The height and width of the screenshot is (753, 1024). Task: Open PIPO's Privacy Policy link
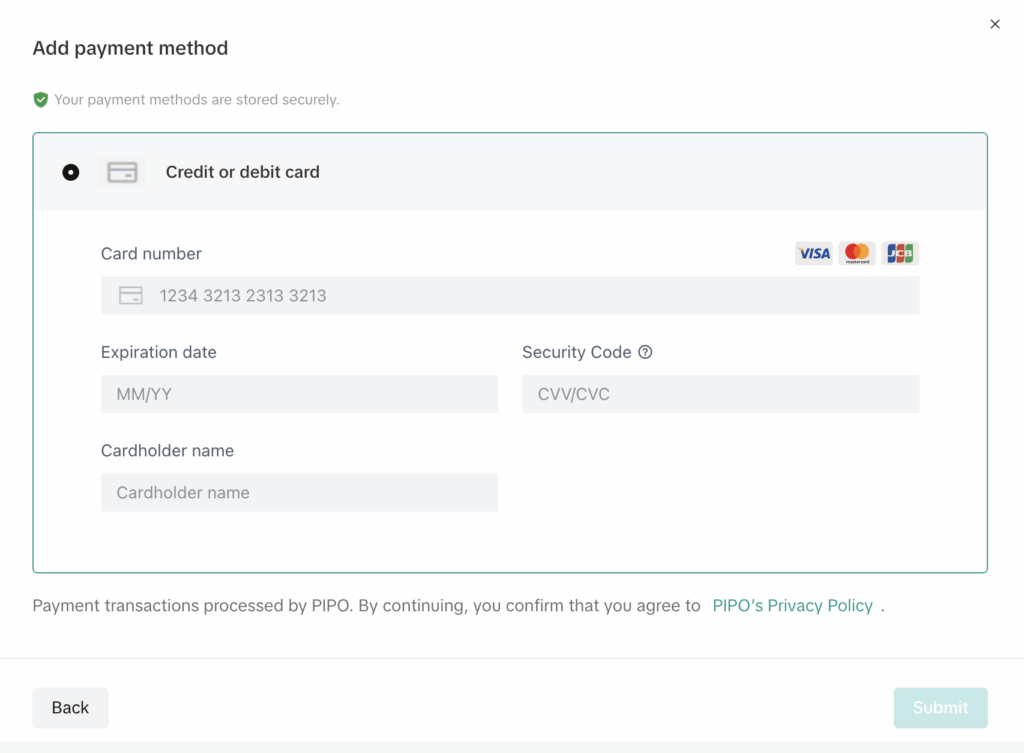click(792, 606)
